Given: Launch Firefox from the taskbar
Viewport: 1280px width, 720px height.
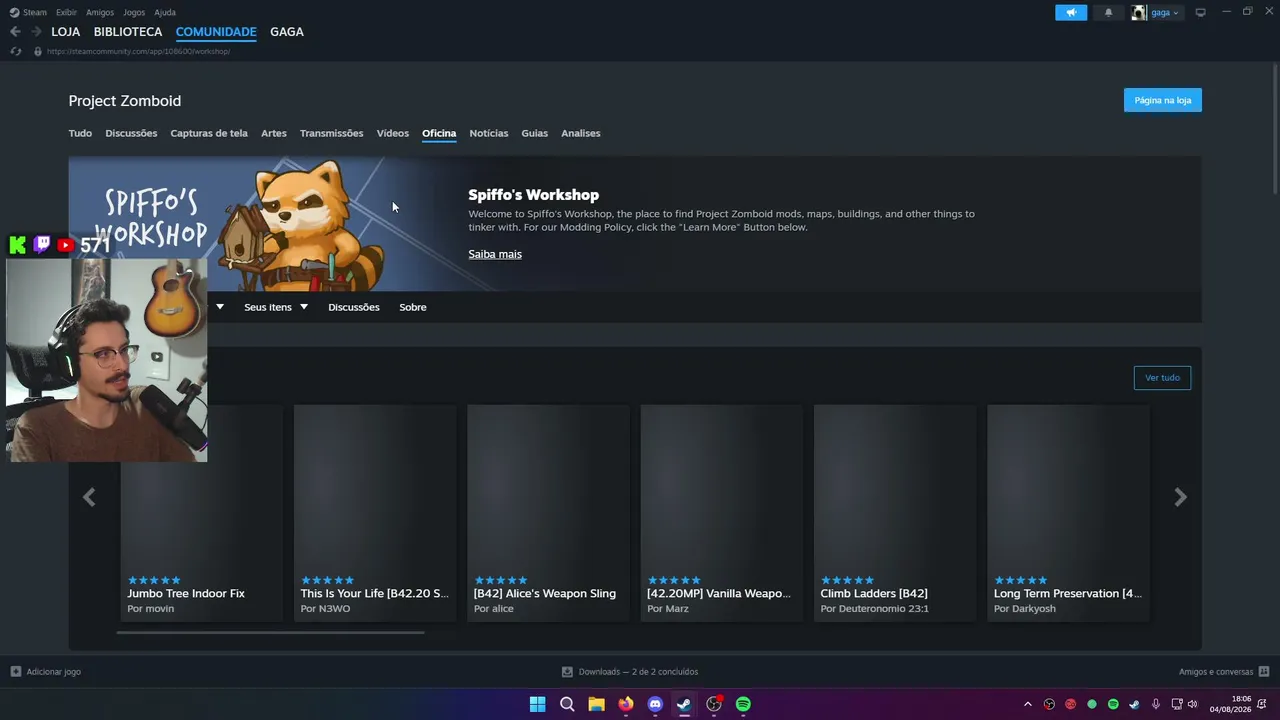Looking at the screenshot, I should tap(626, 704).
